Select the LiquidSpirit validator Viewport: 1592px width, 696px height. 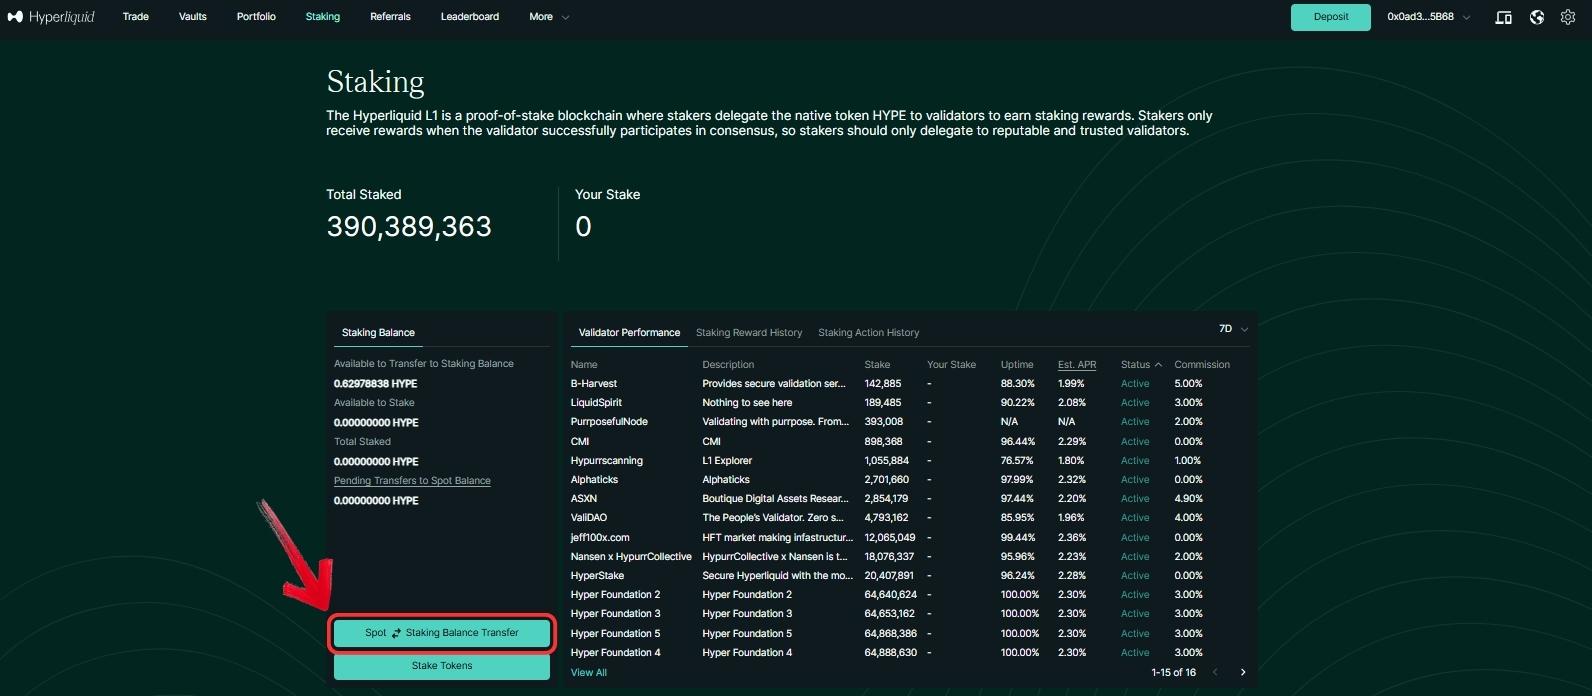tap(596, 403)
